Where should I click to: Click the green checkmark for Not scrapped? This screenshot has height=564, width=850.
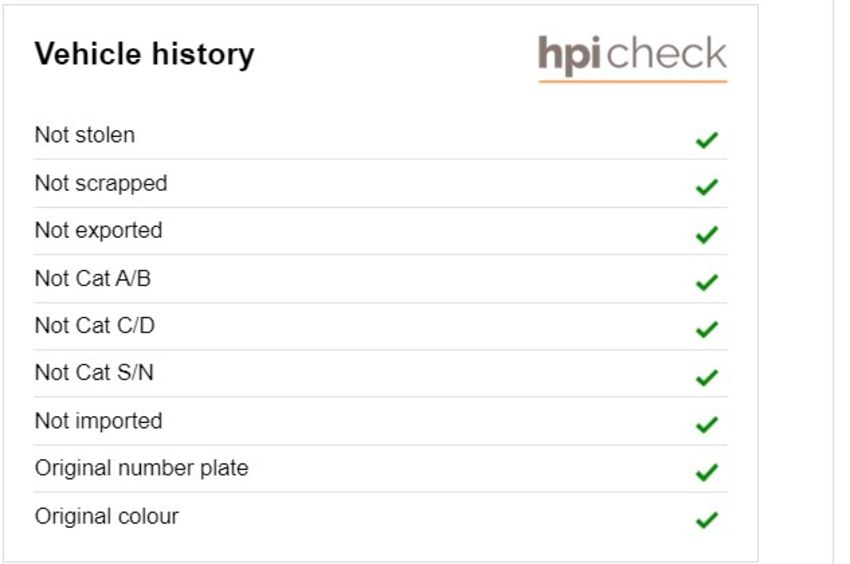pyautogui.click(x=707, y=187)
